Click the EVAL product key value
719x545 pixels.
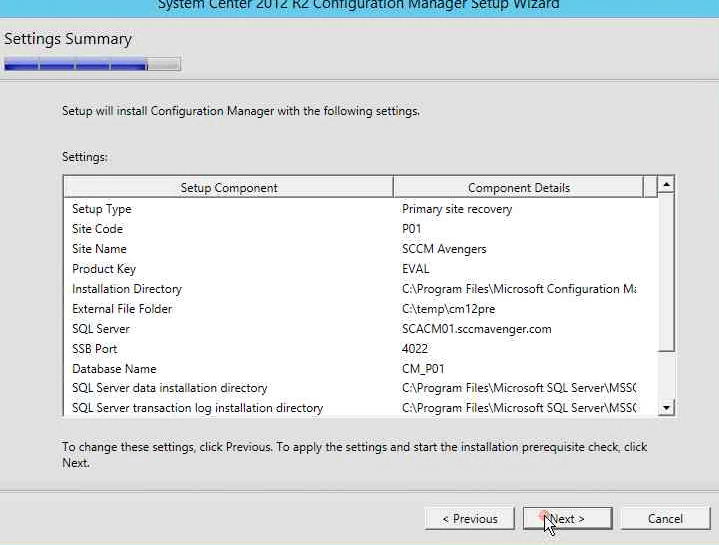point(415,269)
